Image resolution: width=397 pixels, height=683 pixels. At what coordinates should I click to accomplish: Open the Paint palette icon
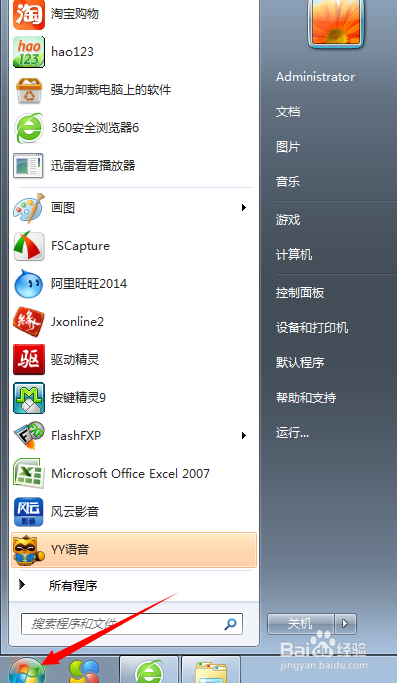29,208
